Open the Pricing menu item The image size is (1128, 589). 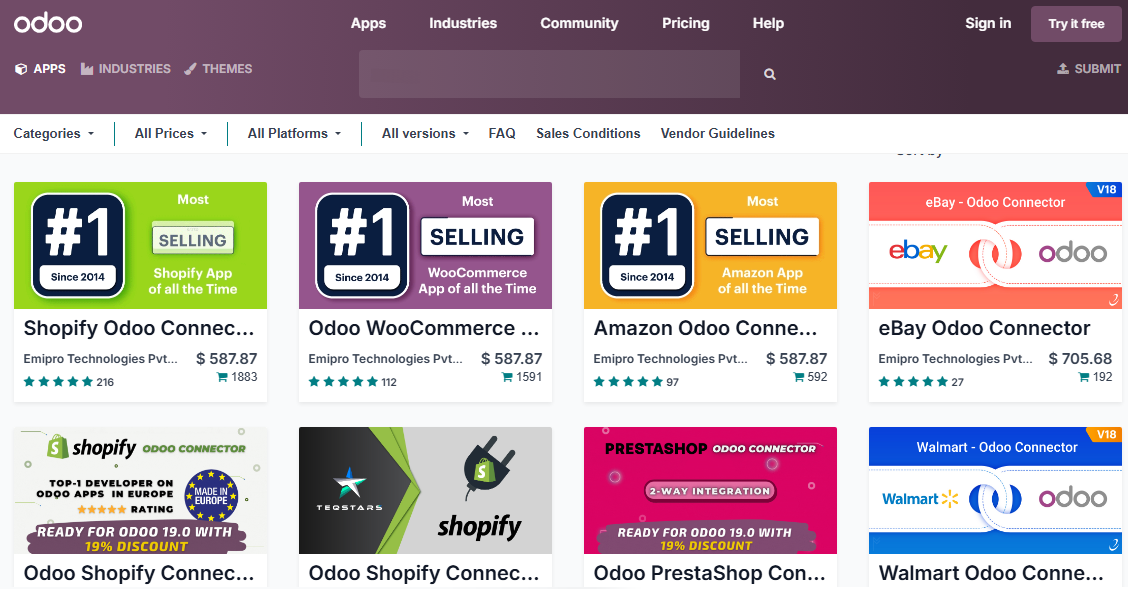[x=686, y=23]
